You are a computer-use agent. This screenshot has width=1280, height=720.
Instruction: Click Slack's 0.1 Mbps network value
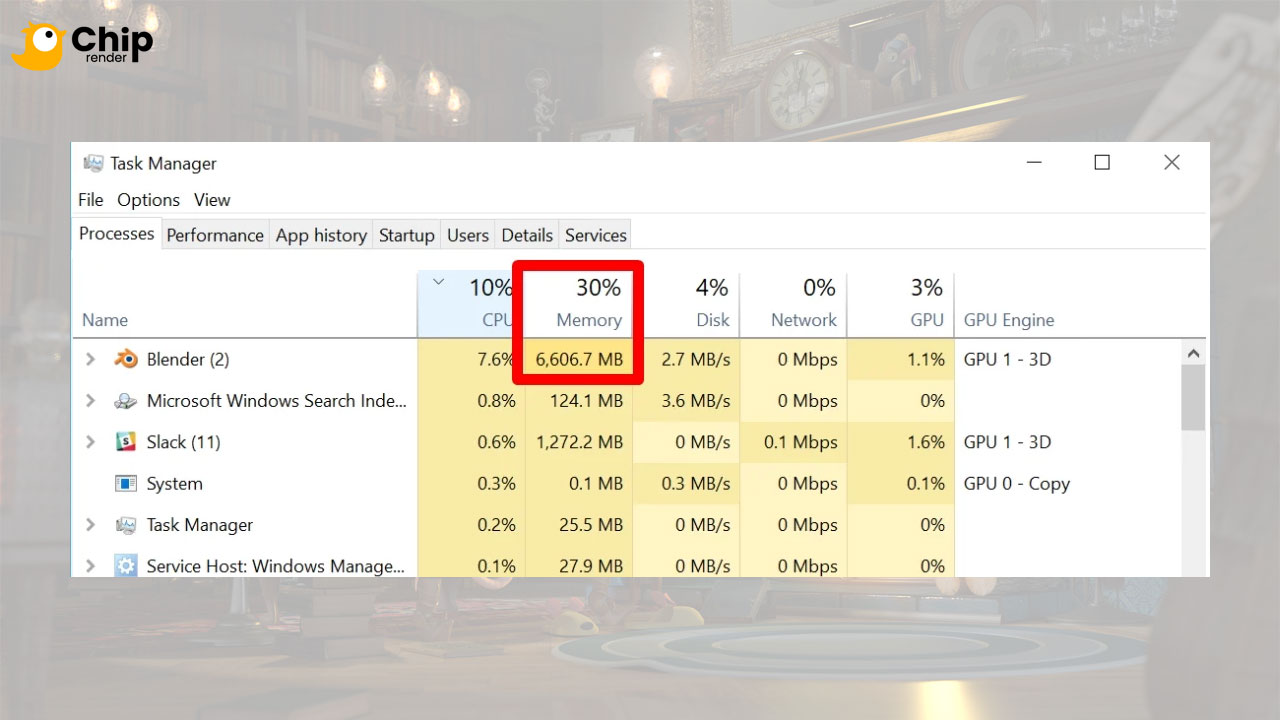(x=801, y=442)
